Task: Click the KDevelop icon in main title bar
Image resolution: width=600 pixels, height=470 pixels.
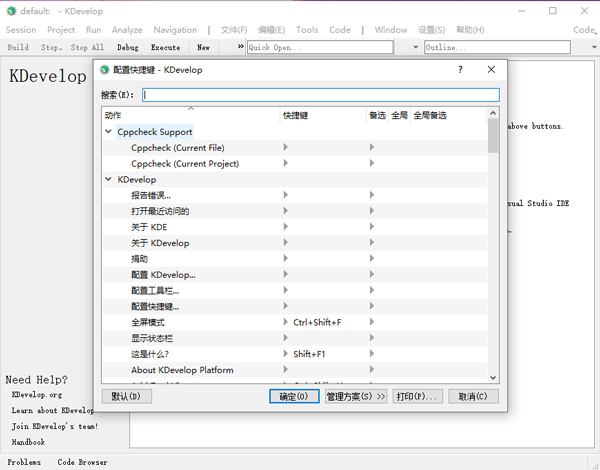Action: coord(11,11)
